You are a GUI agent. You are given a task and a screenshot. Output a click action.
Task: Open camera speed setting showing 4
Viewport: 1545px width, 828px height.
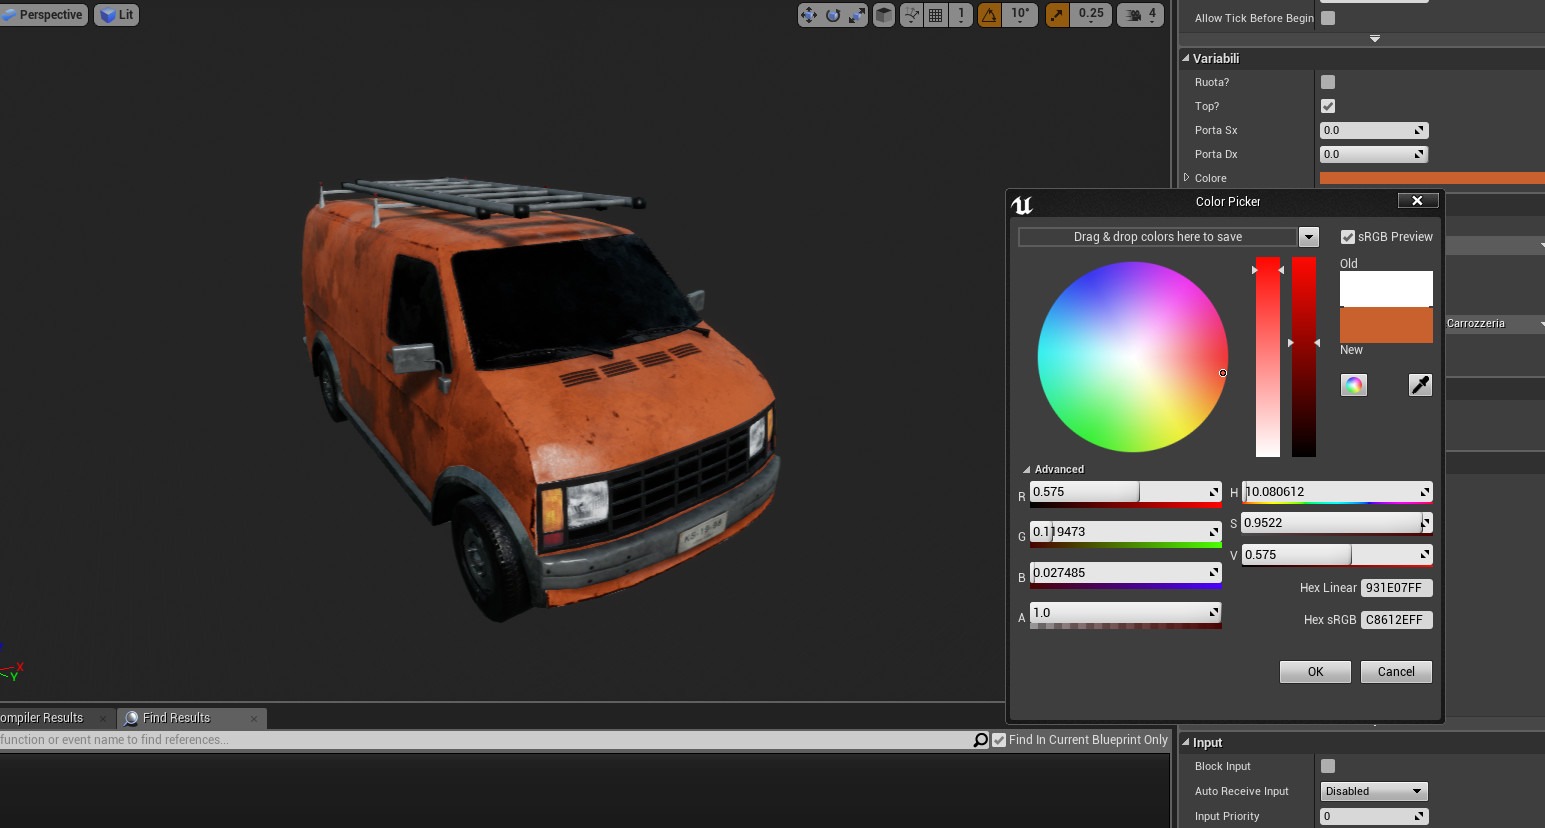point(1140,15)
